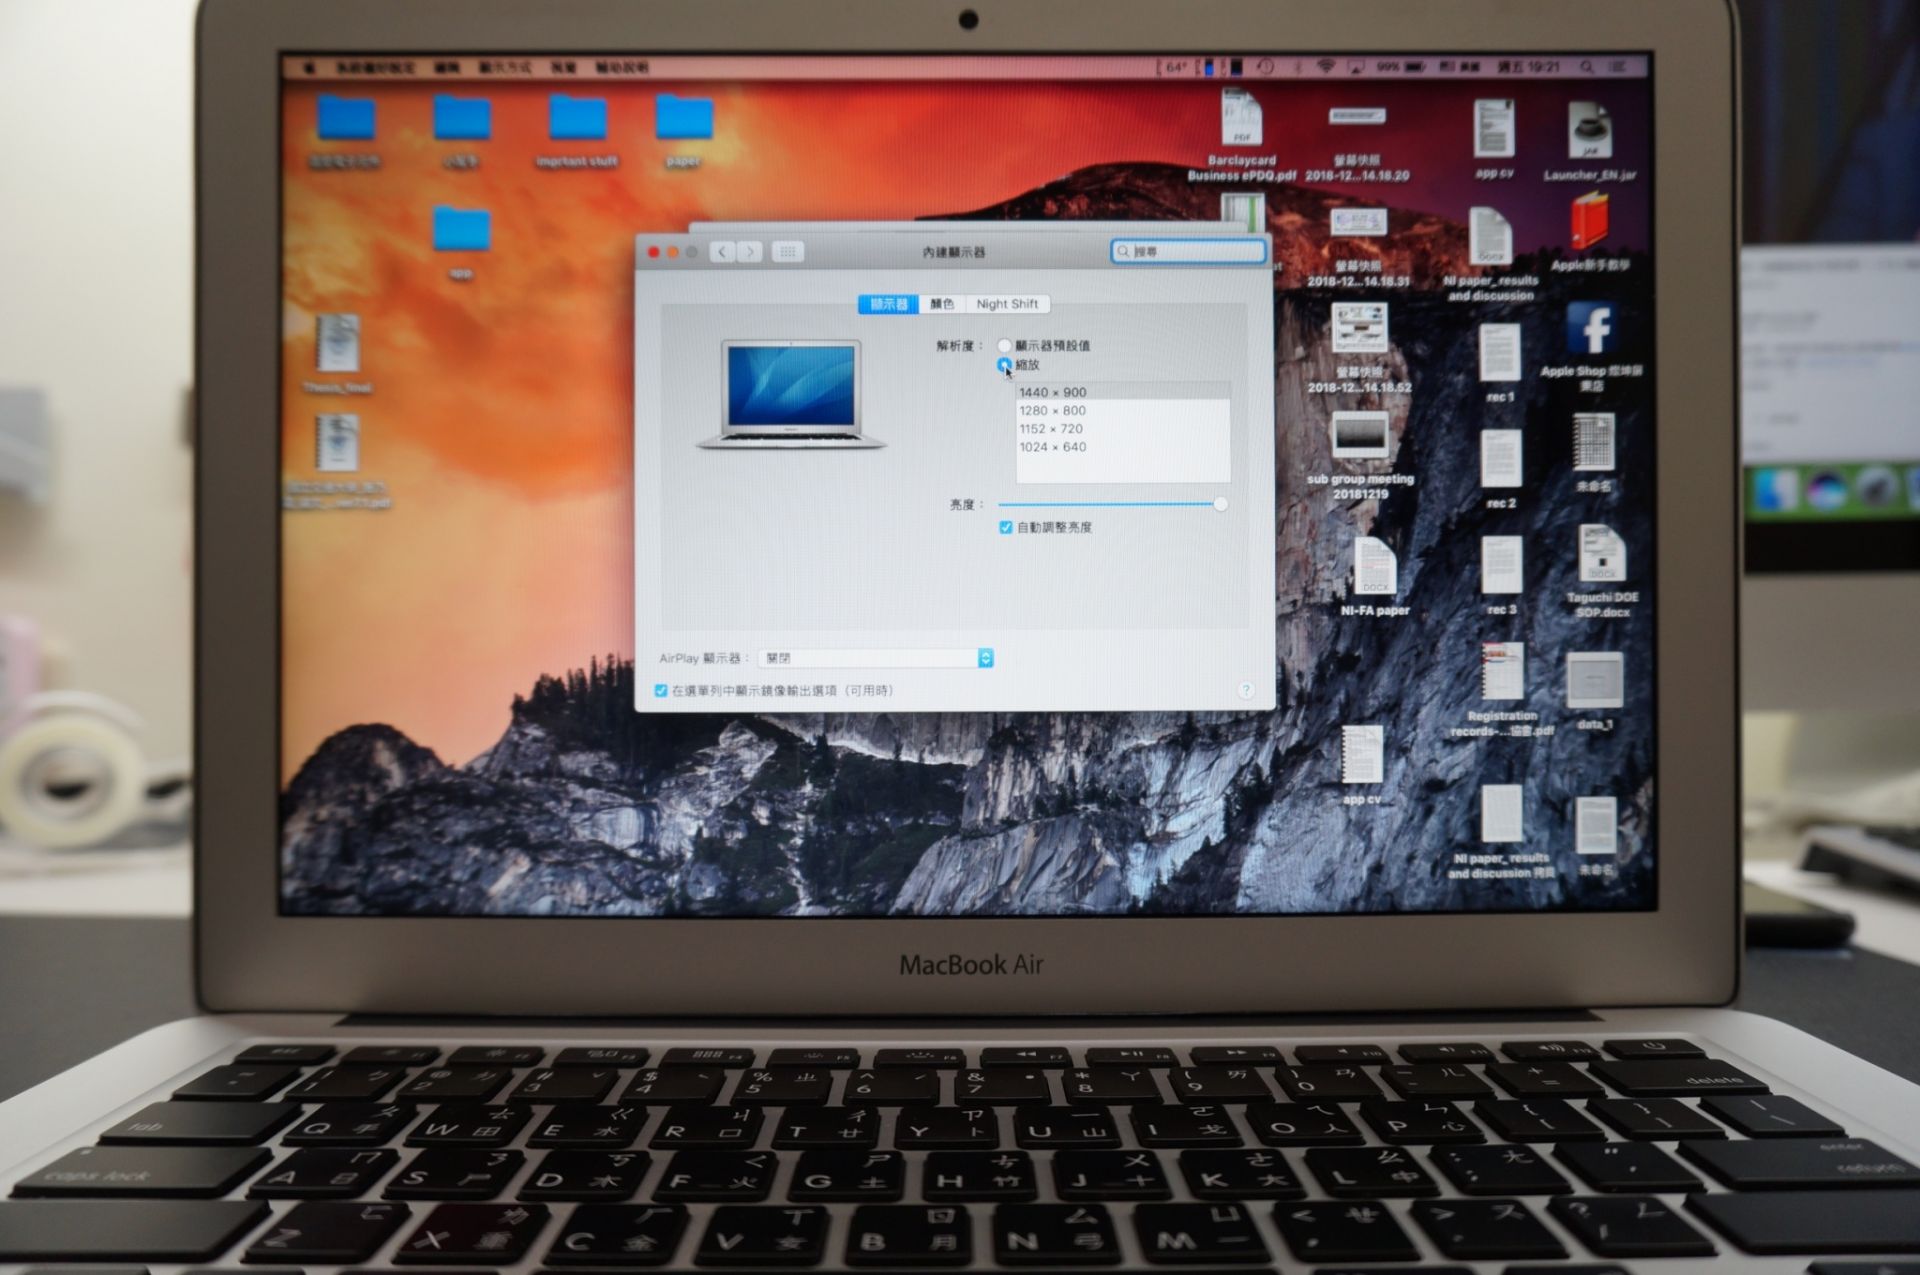Open Spotlight search in the menu bar
The height and width of the screenshot is (1275, 1920).
point(1587,67)
